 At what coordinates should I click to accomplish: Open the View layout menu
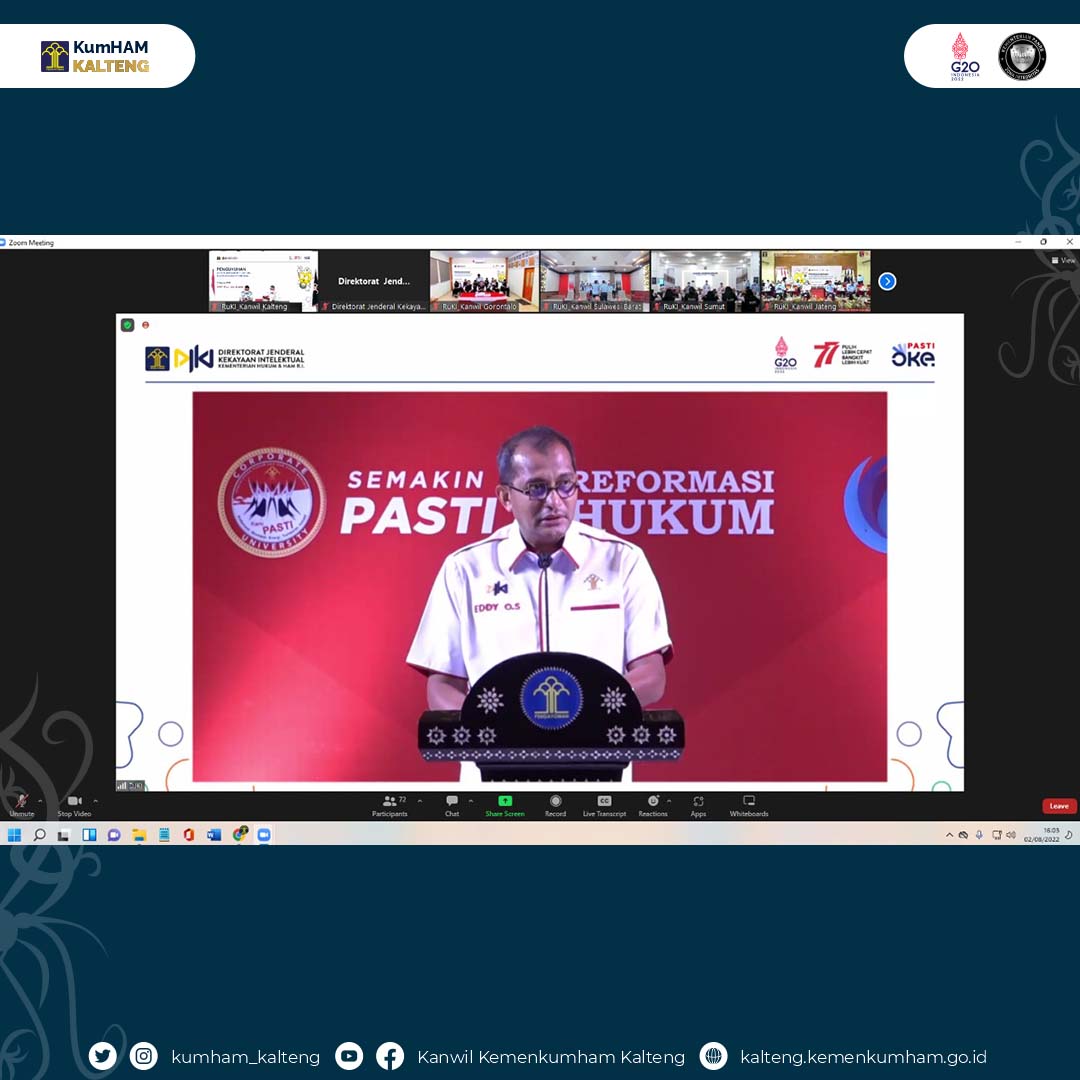click(1063, 260)
